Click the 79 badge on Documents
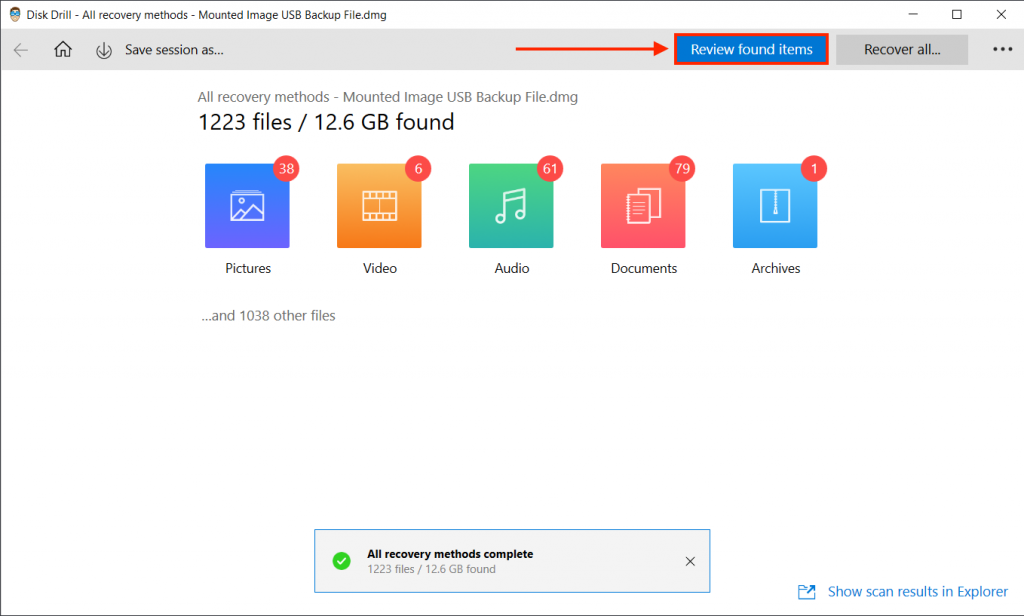1024x616 pixels. [x=682, y=169]
